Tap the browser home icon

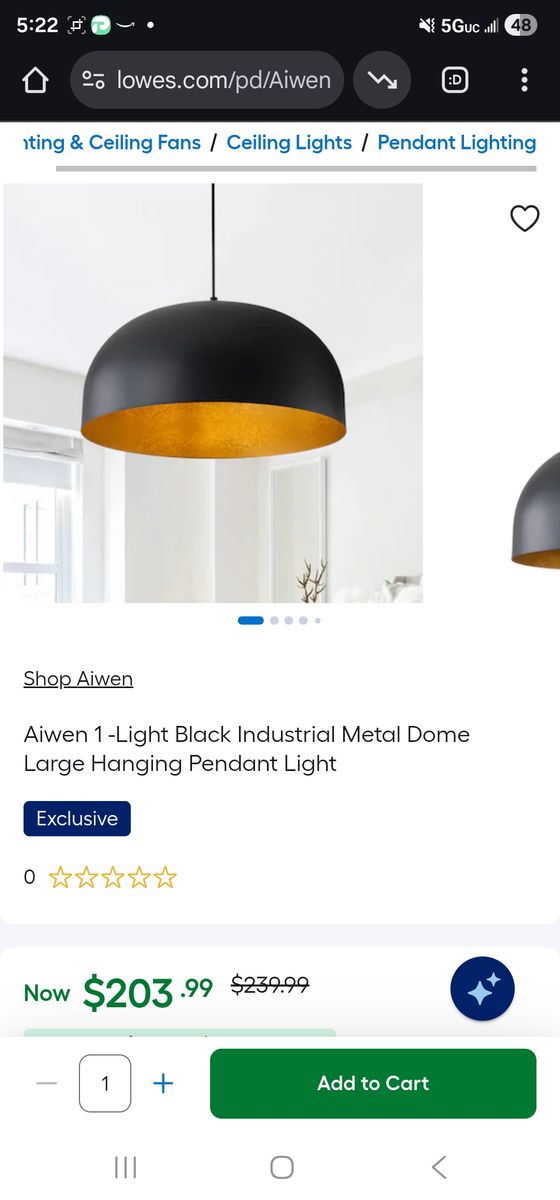35,80
